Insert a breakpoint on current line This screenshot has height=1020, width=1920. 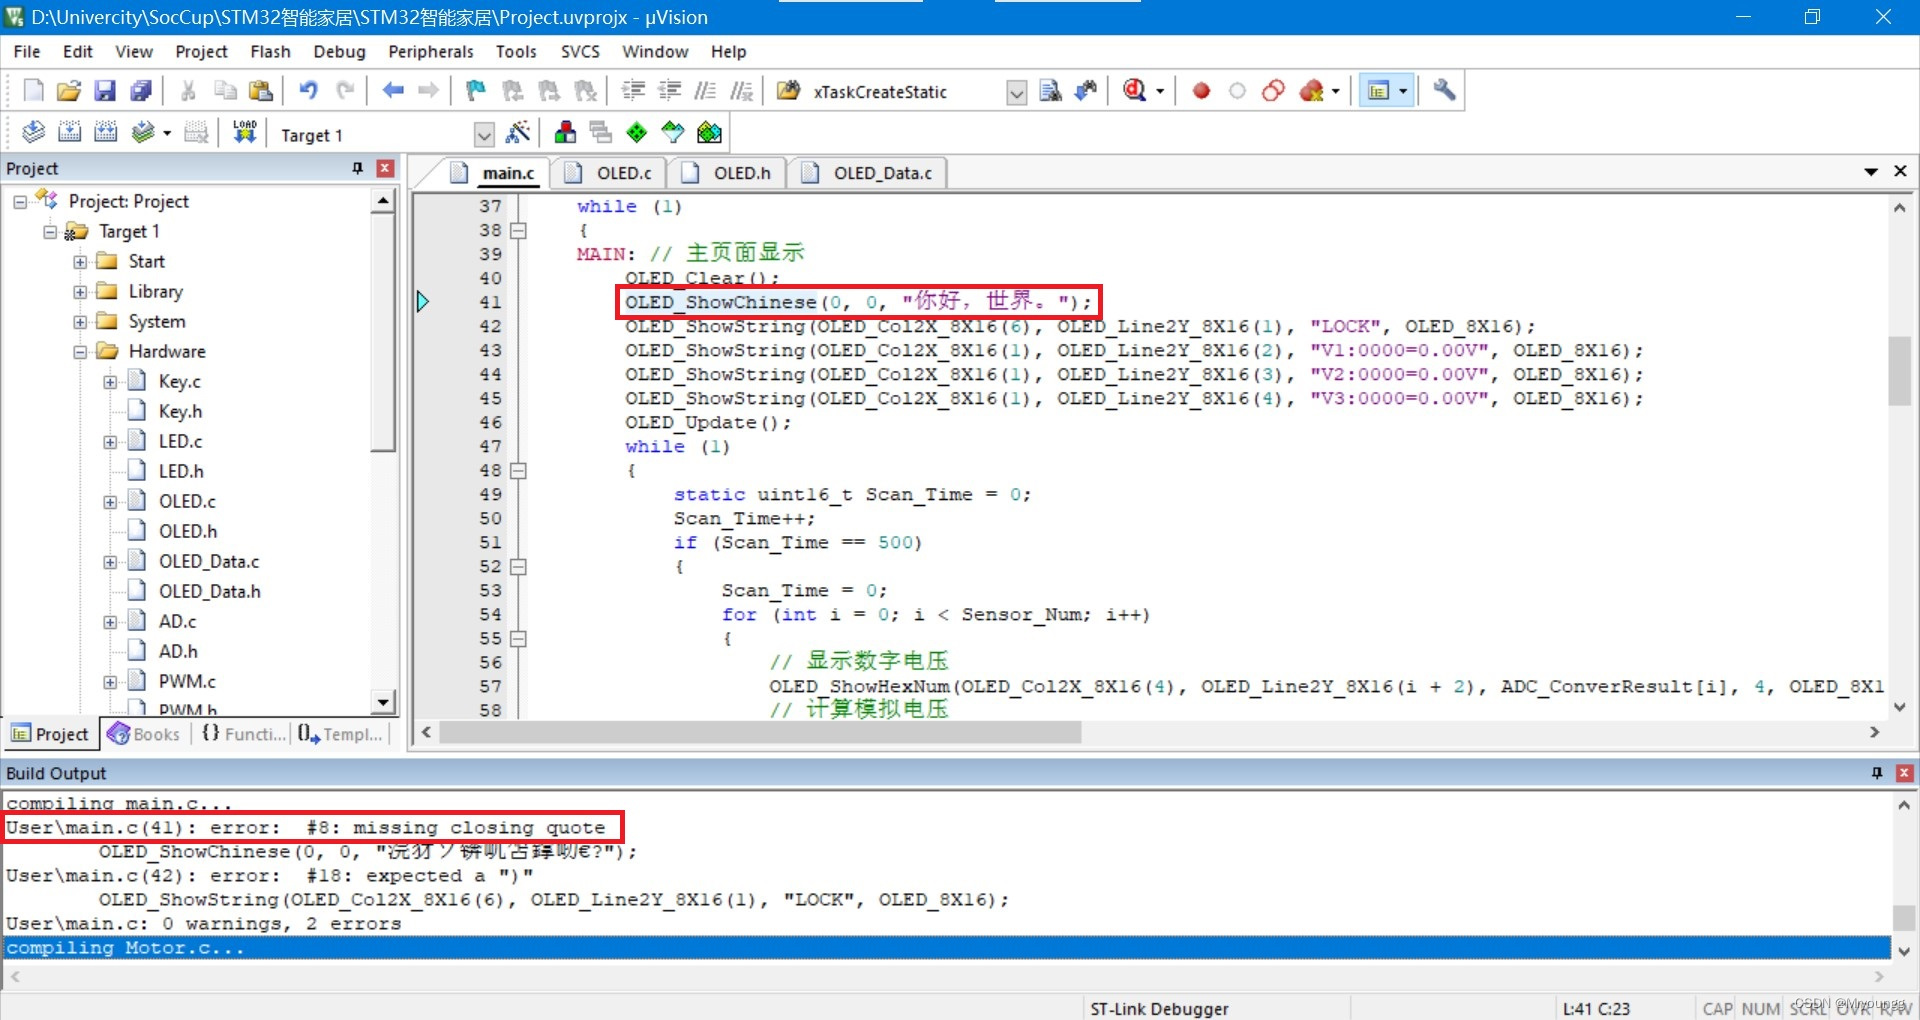pyautogui.click(x=1200, y=90)
